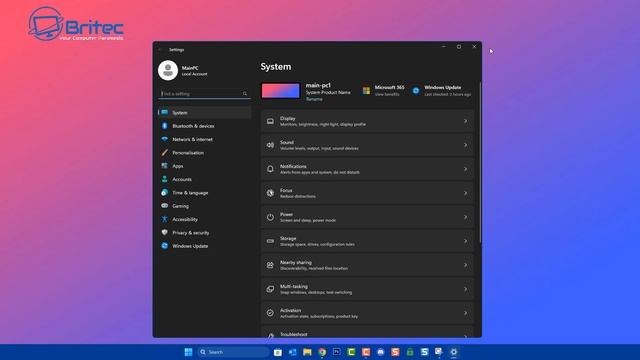Open the orange Snagit taskbar icon

click(395, 352)
